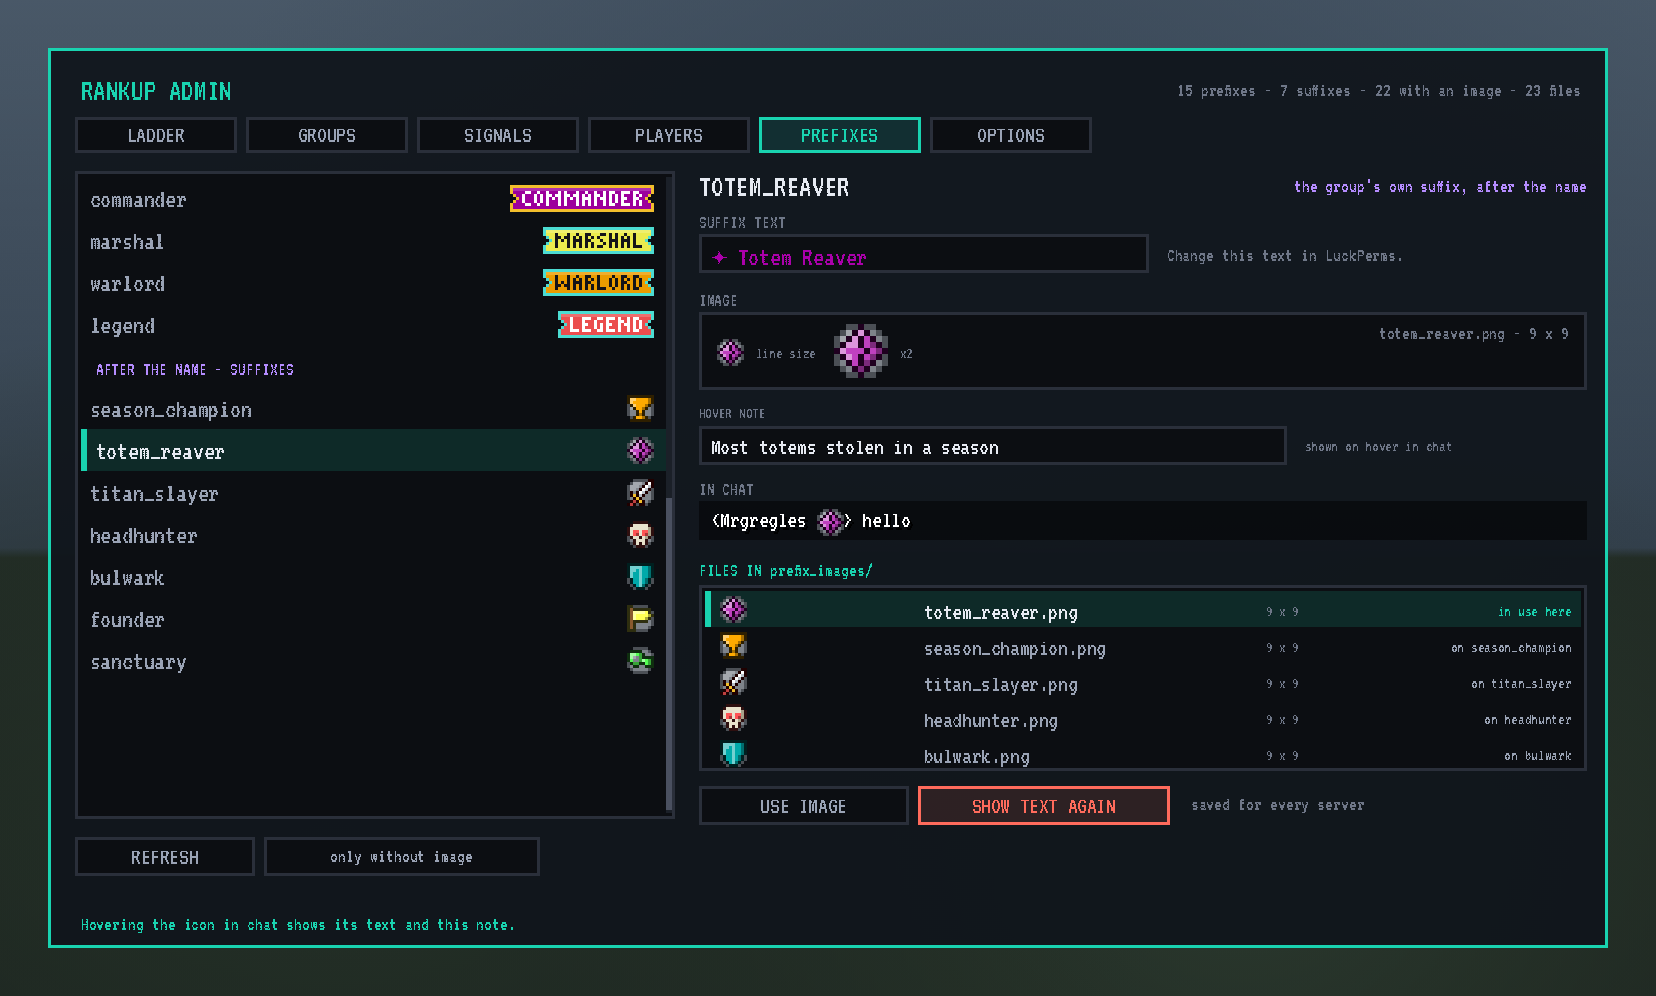Select the founder suffix name

pos(127,620)
